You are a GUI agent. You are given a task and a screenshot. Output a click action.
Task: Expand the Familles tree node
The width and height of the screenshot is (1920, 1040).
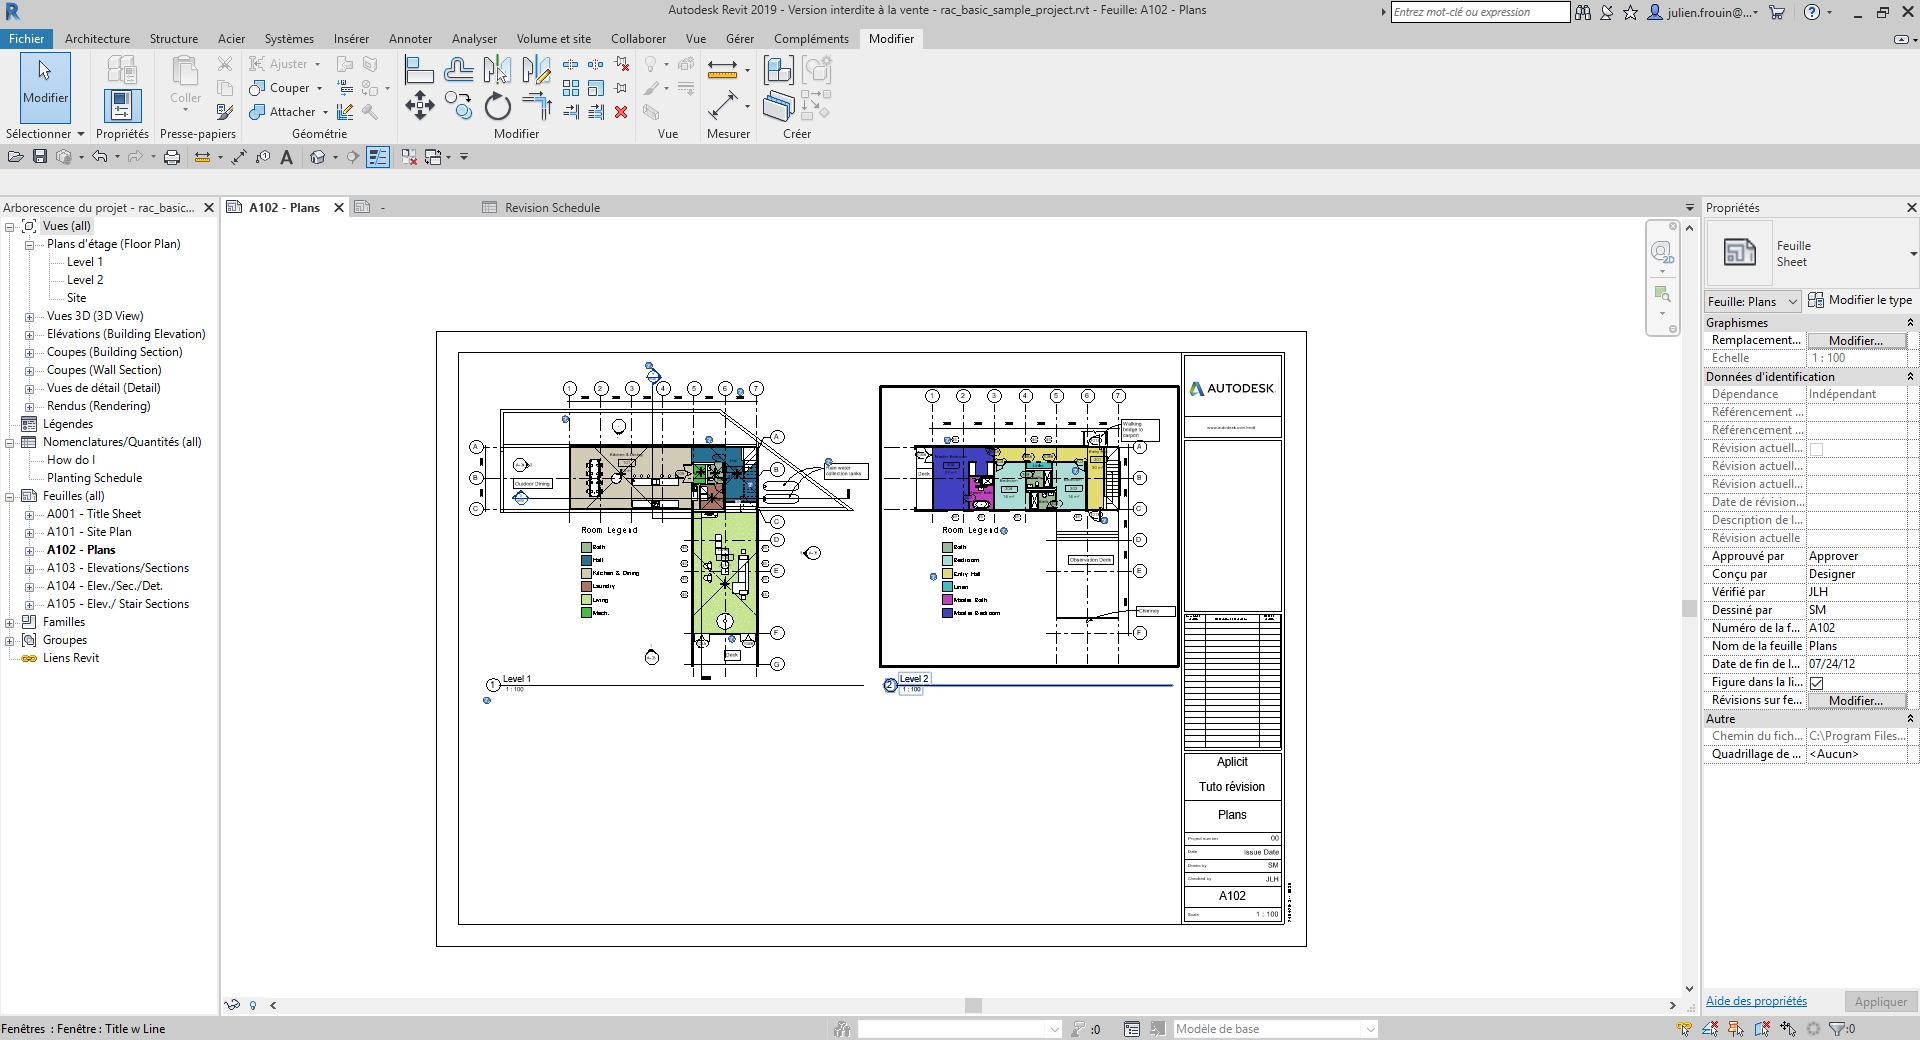pyautogui.click(x=10, y=622)
